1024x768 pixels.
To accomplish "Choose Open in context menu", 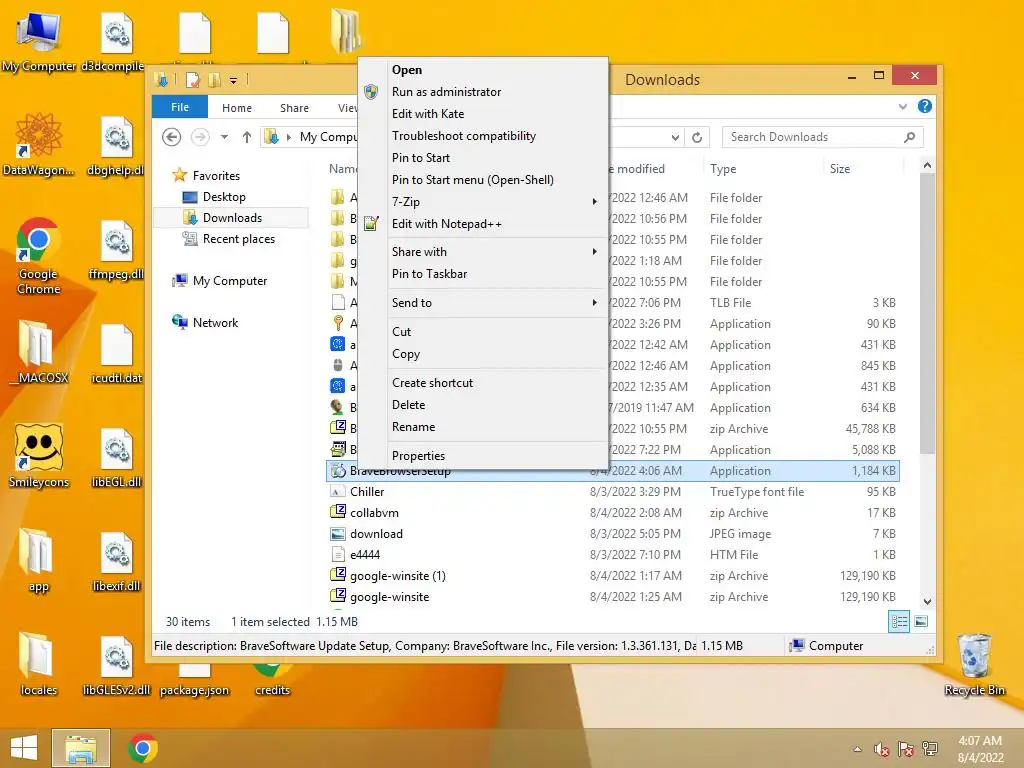I will 483,70.
